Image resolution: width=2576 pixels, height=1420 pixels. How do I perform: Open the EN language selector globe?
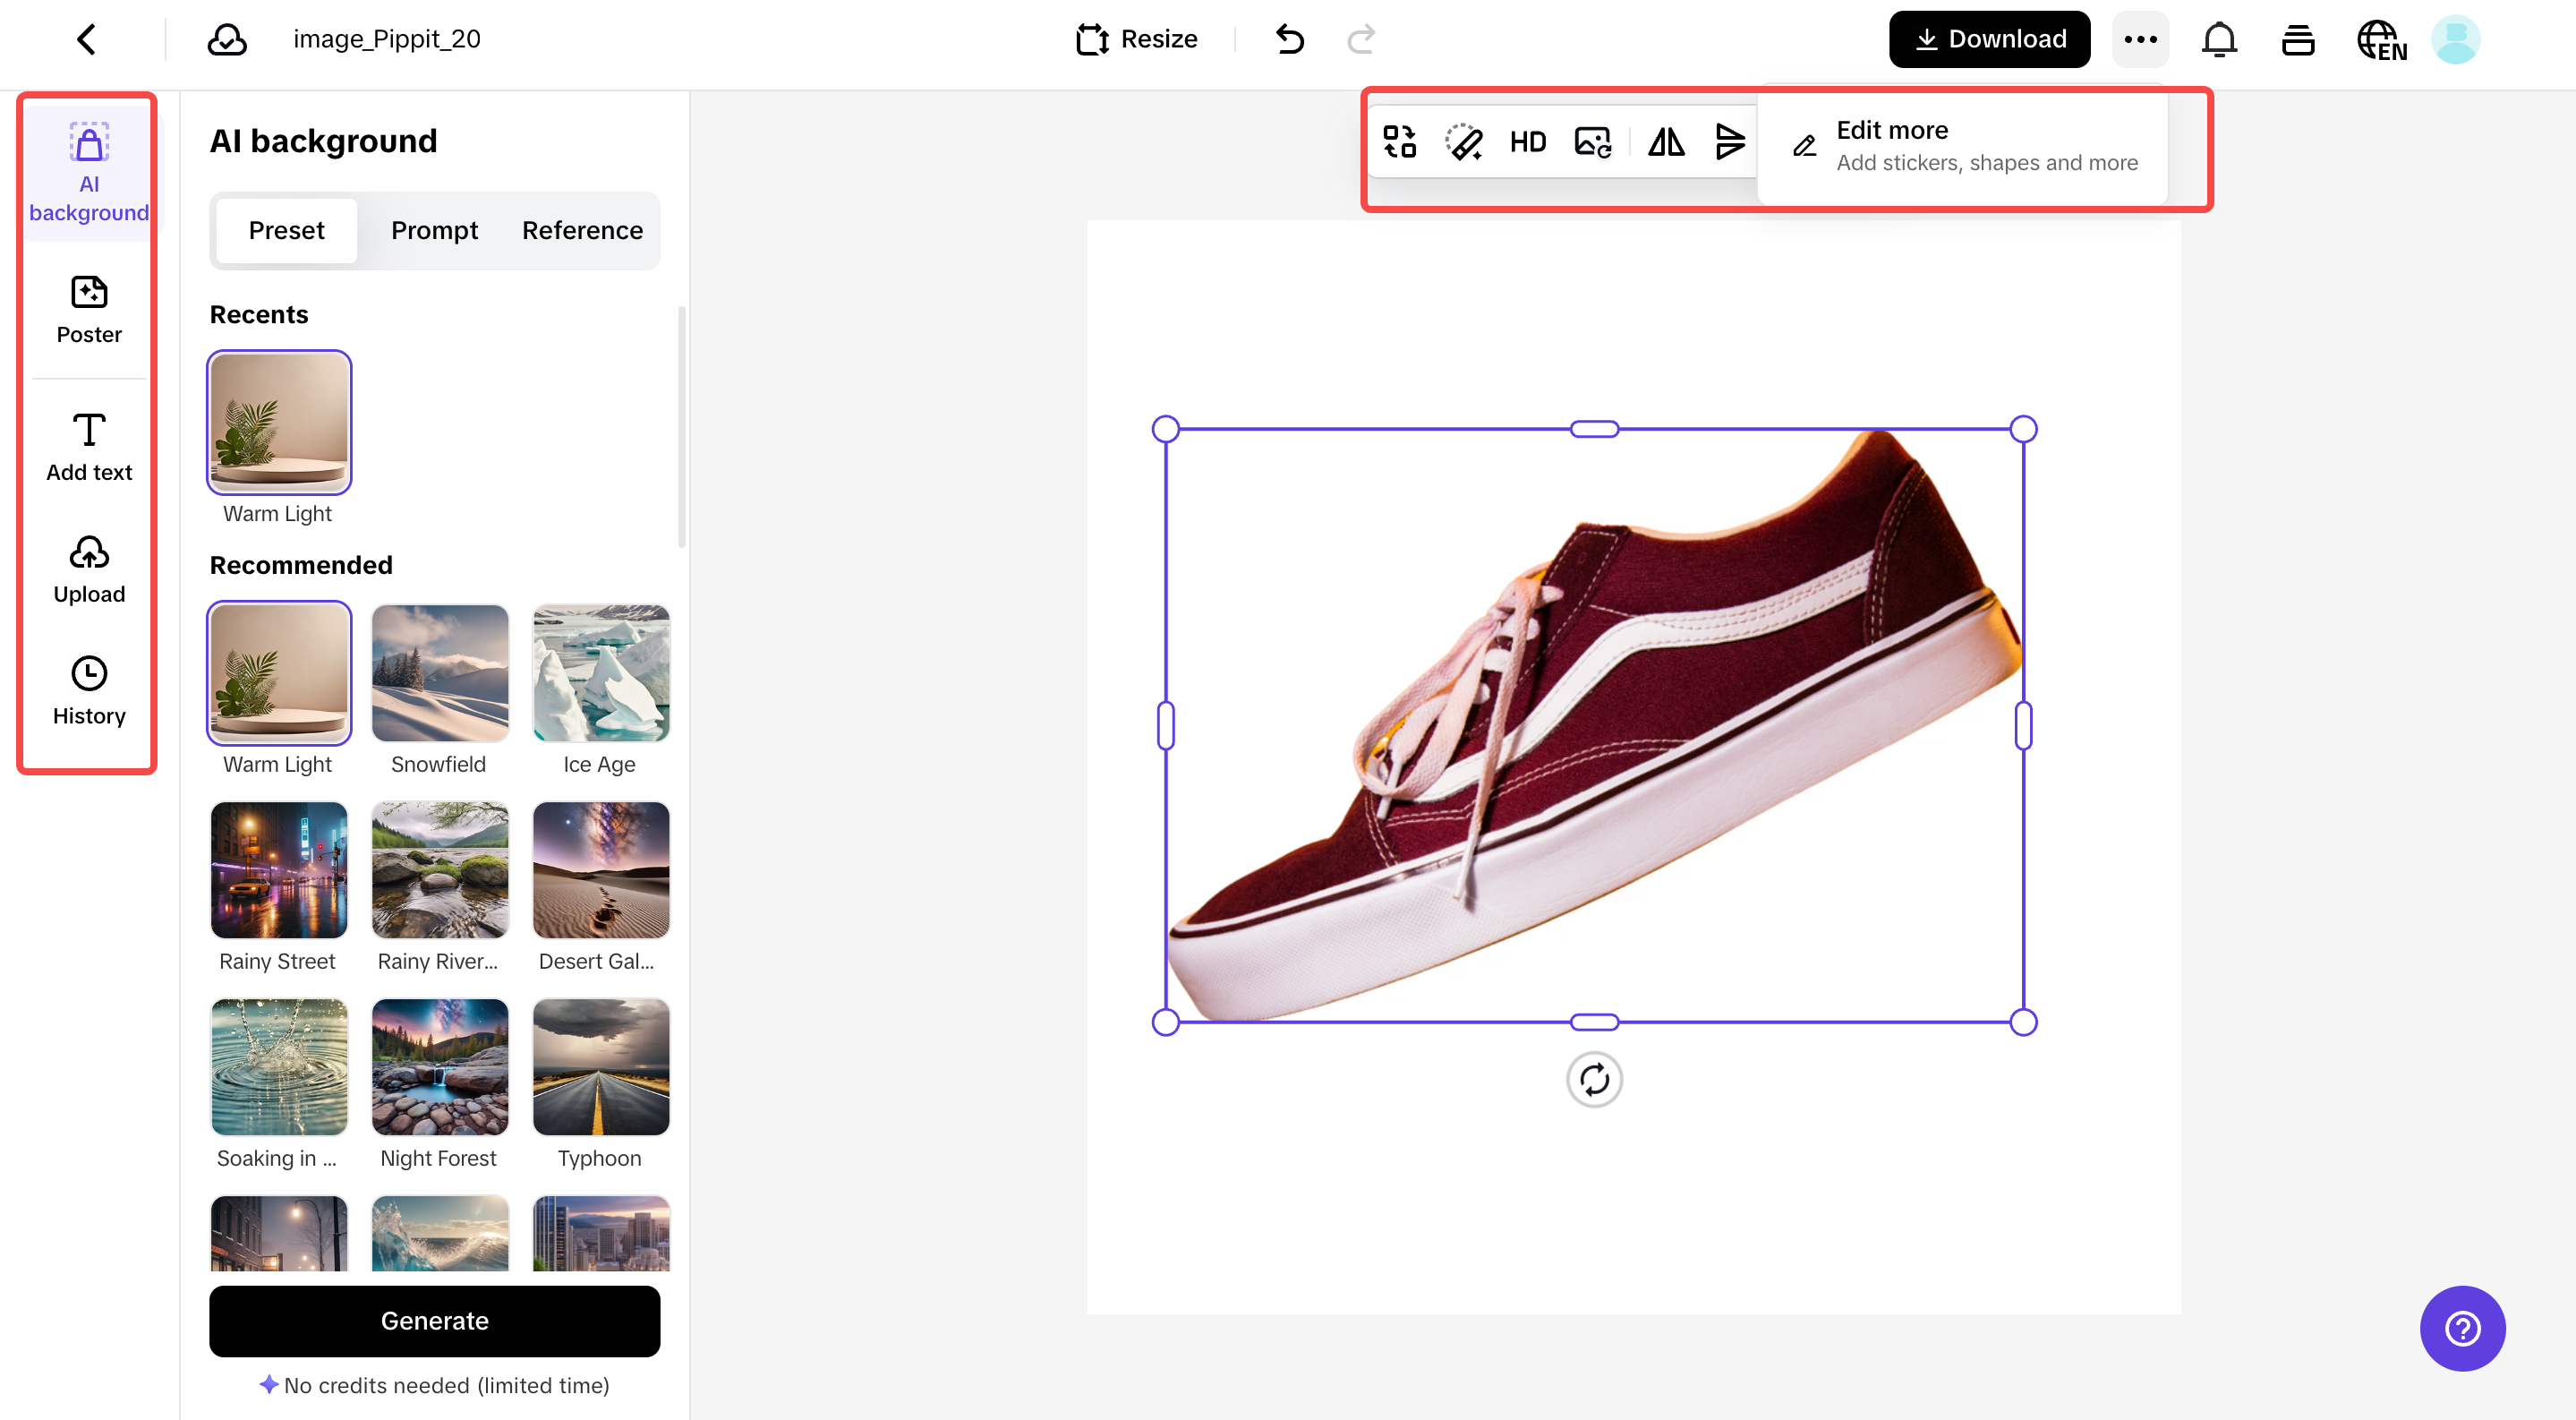point(2381,39)
